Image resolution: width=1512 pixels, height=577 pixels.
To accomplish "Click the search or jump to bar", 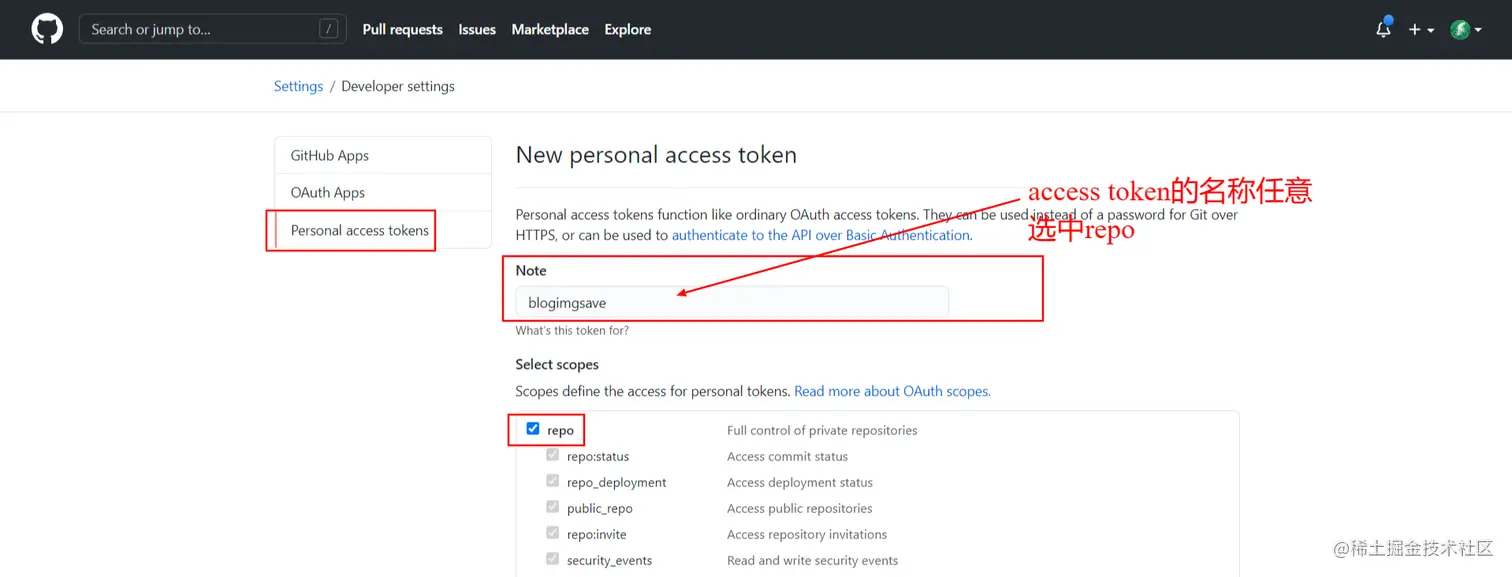I will (x=211, y=29).
